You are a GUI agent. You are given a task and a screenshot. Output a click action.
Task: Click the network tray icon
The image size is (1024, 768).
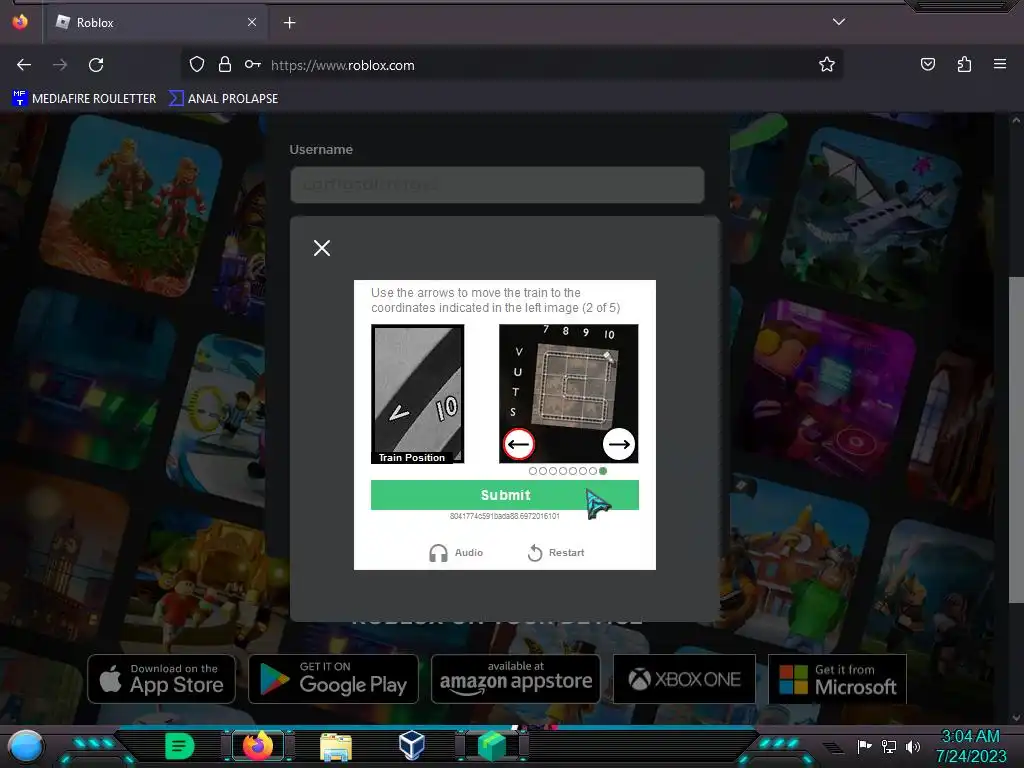pos(889,746)
